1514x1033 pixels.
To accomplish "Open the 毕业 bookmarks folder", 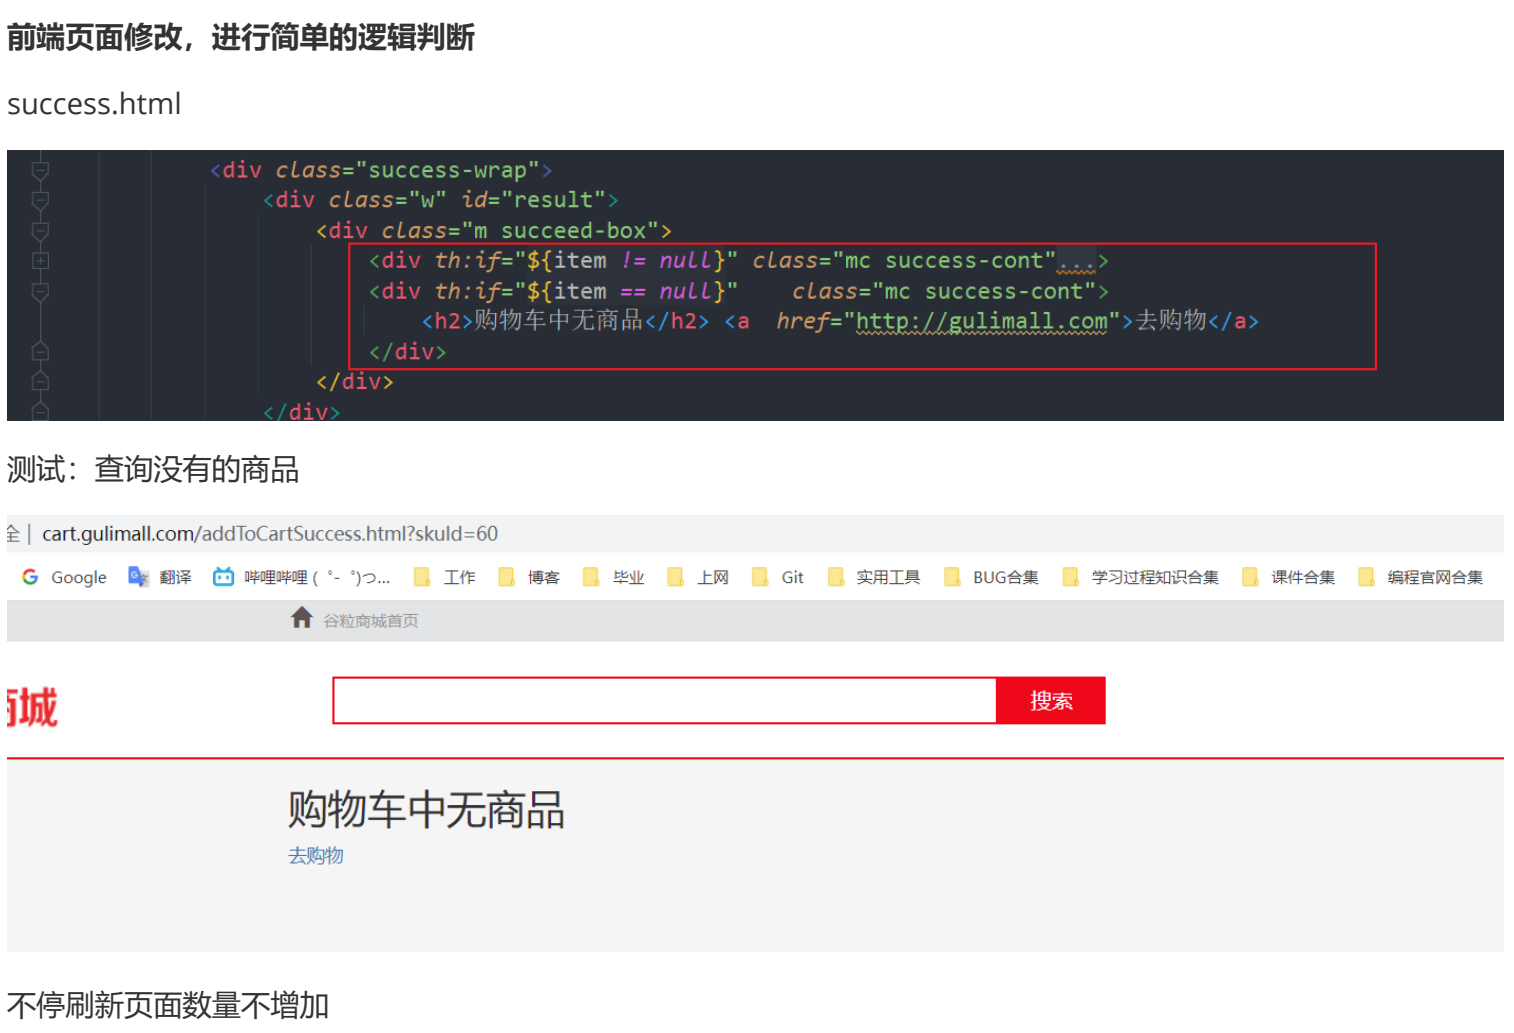I will tap(614, 577).
